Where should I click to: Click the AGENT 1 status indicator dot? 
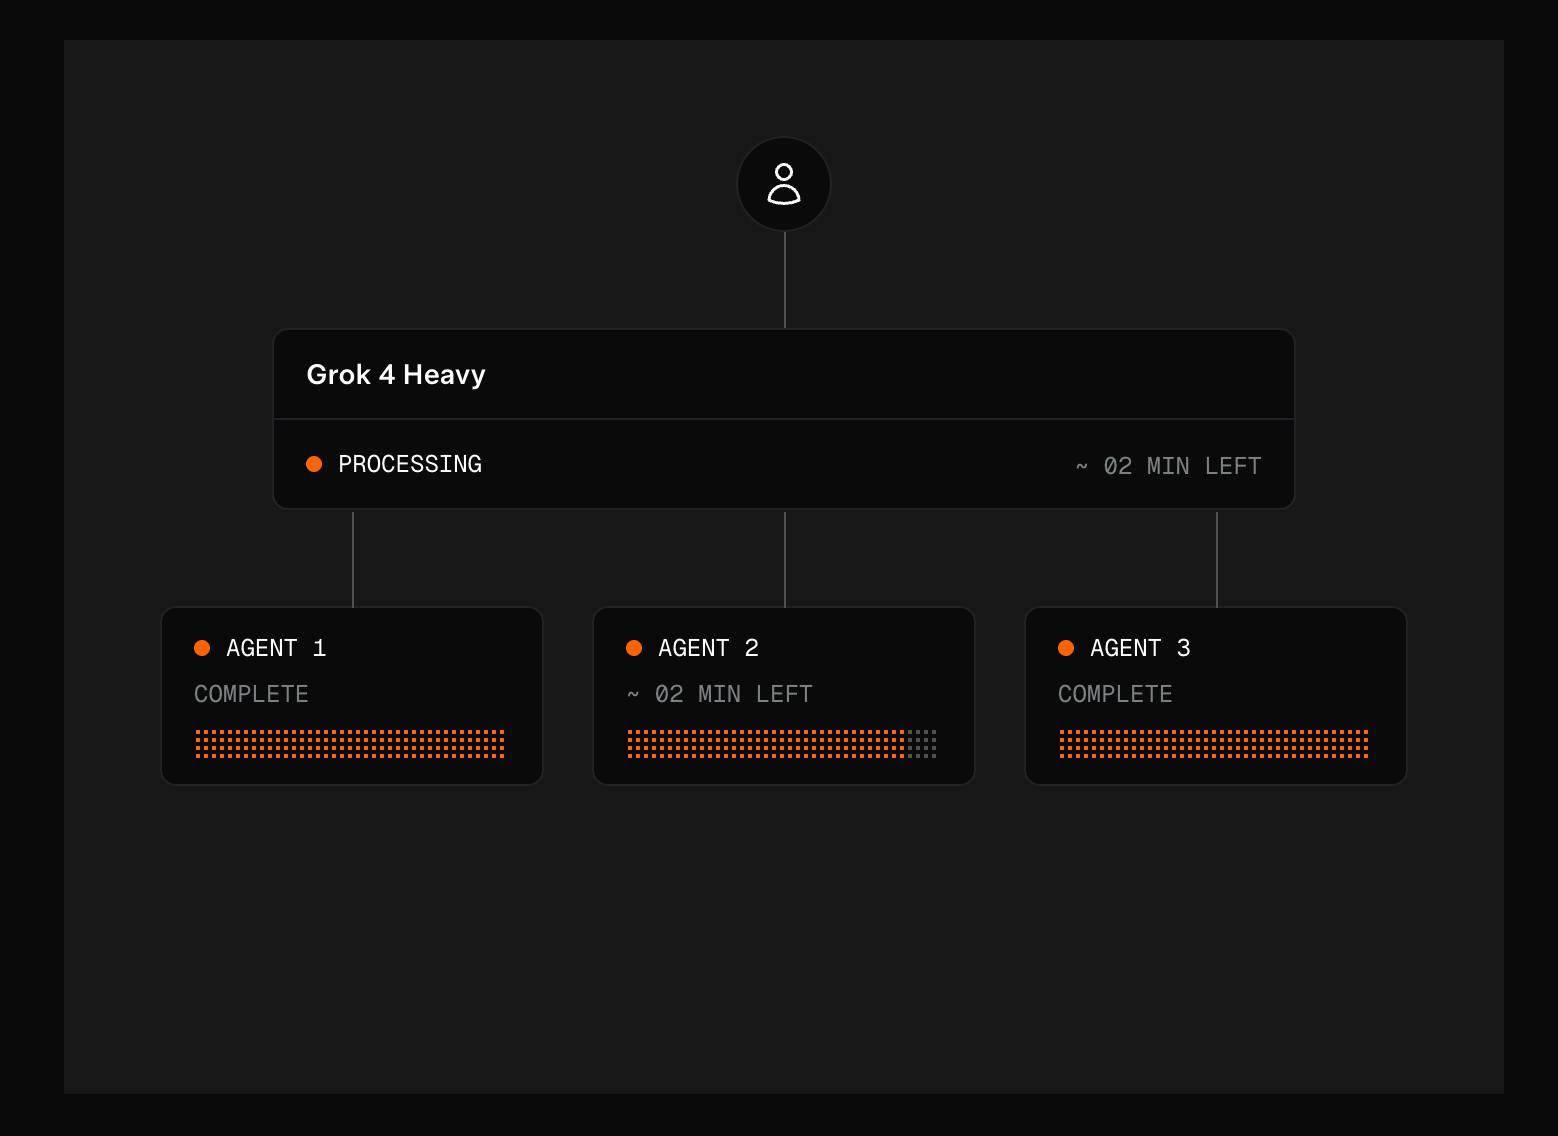[202, 647]
